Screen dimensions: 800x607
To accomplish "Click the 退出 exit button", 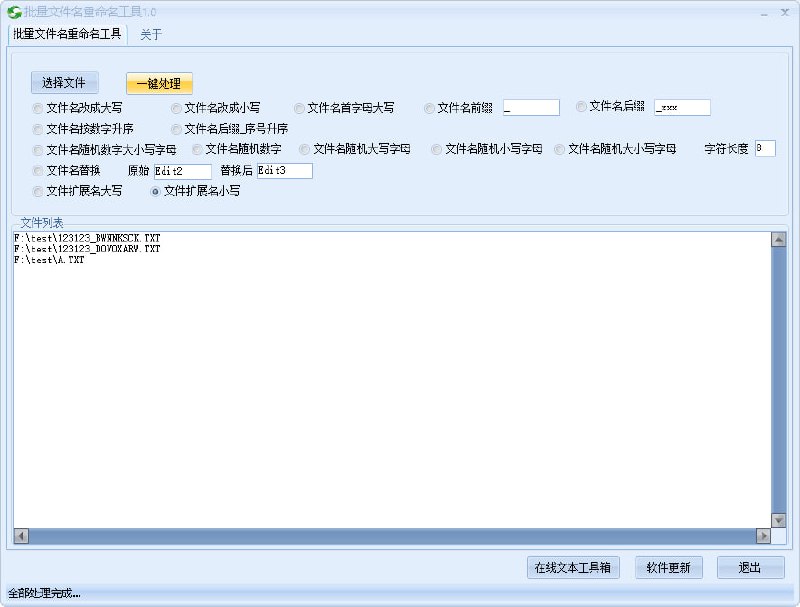I will tap(751, 566).
